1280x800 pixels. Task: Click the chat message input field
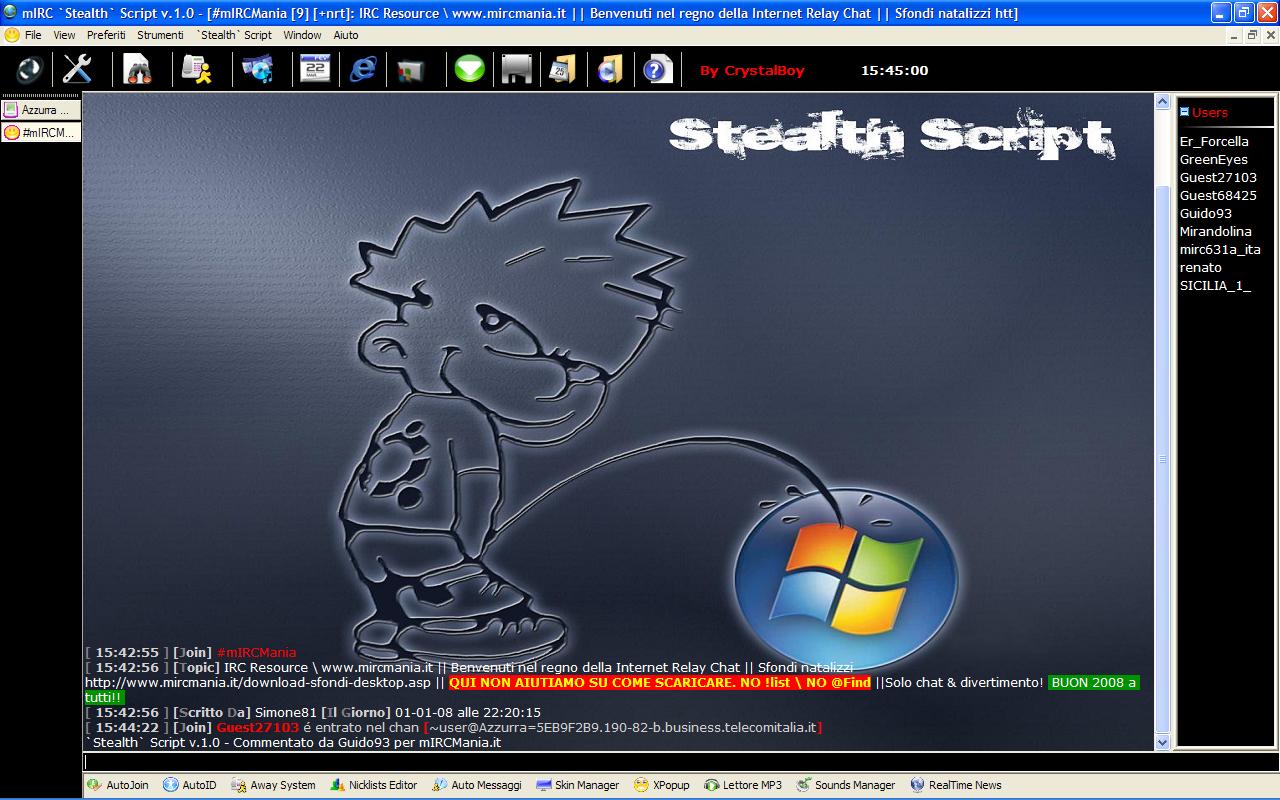620,762
